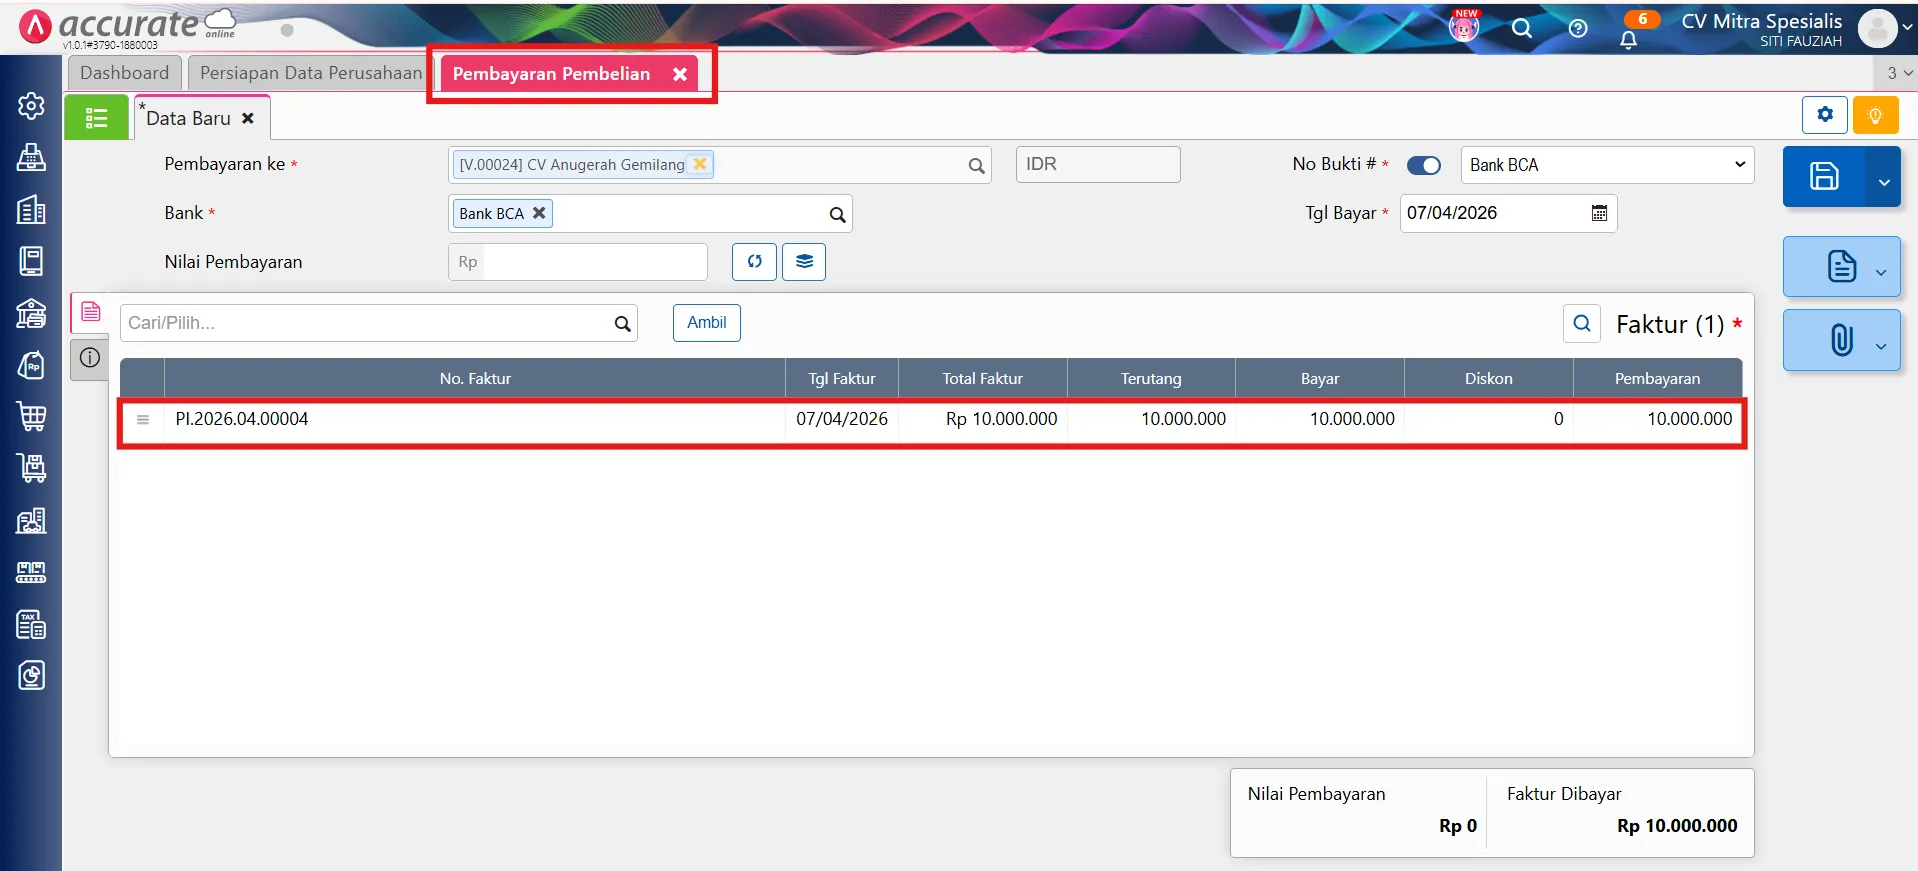Remove CV Anugerah Gemilang vendor tag
The image size is (1918, 871).
700,164
